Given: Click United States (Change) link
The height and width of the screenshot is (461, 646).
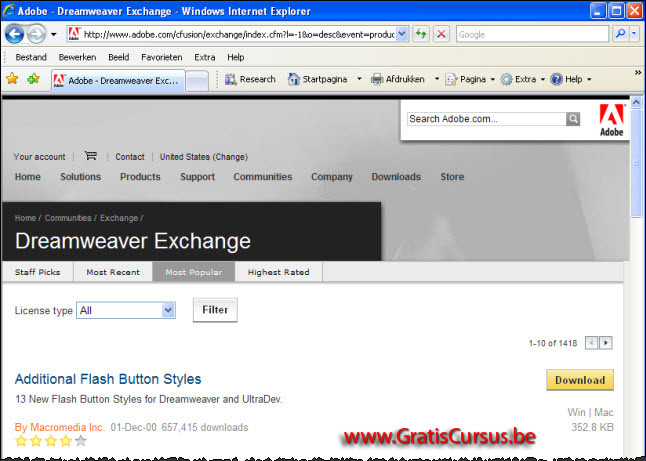Looking at the screenshot, I should click(x=204, y=157).
